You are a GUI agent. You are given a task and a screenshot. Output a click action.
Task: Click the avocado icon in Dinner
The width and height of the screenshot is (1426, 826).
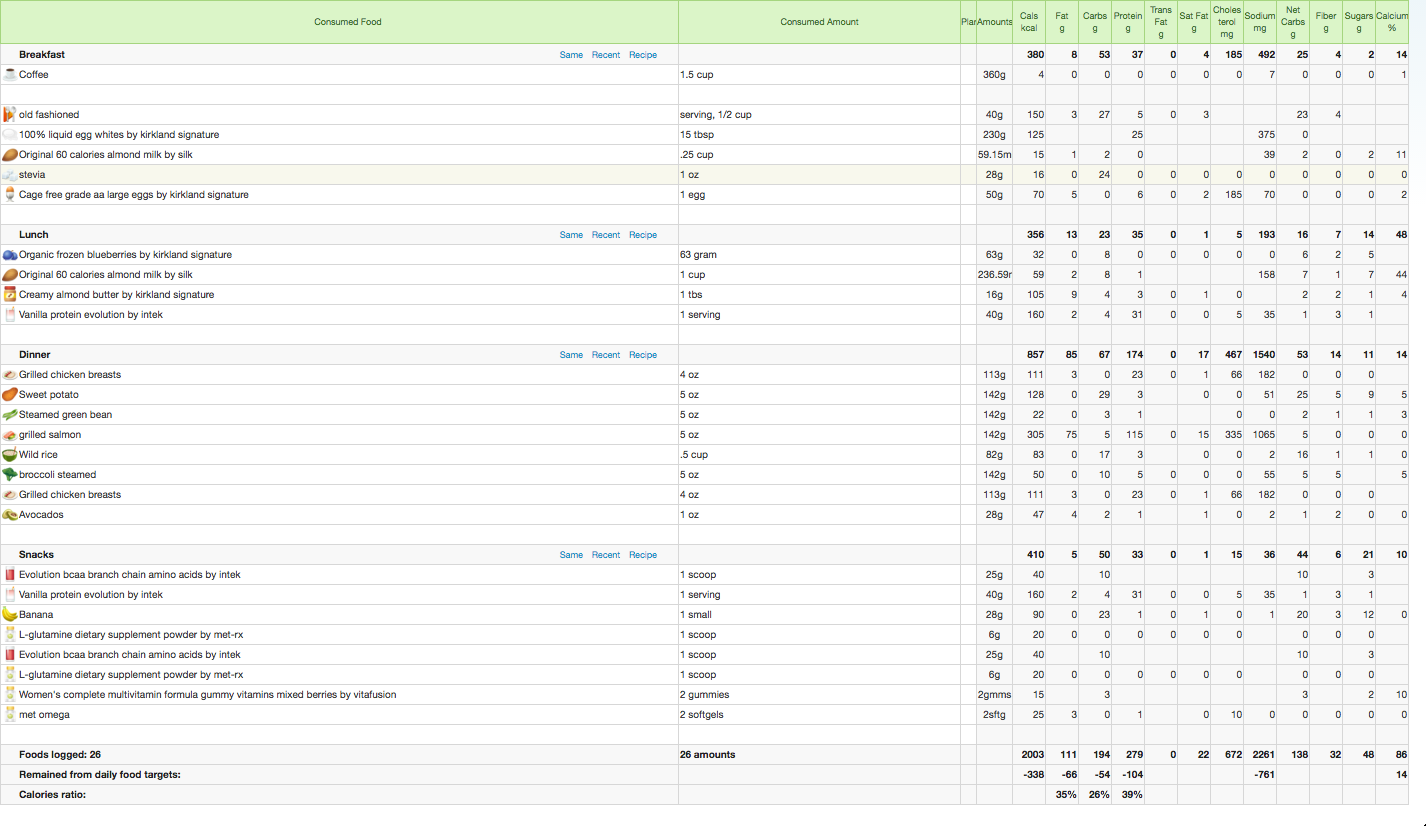[10, 515]
